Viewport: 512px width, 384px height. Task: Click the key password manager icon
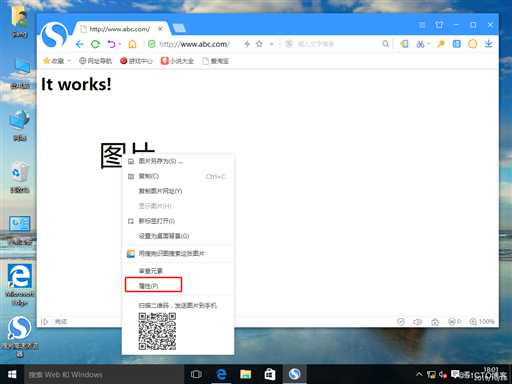[x=441, y=44]
